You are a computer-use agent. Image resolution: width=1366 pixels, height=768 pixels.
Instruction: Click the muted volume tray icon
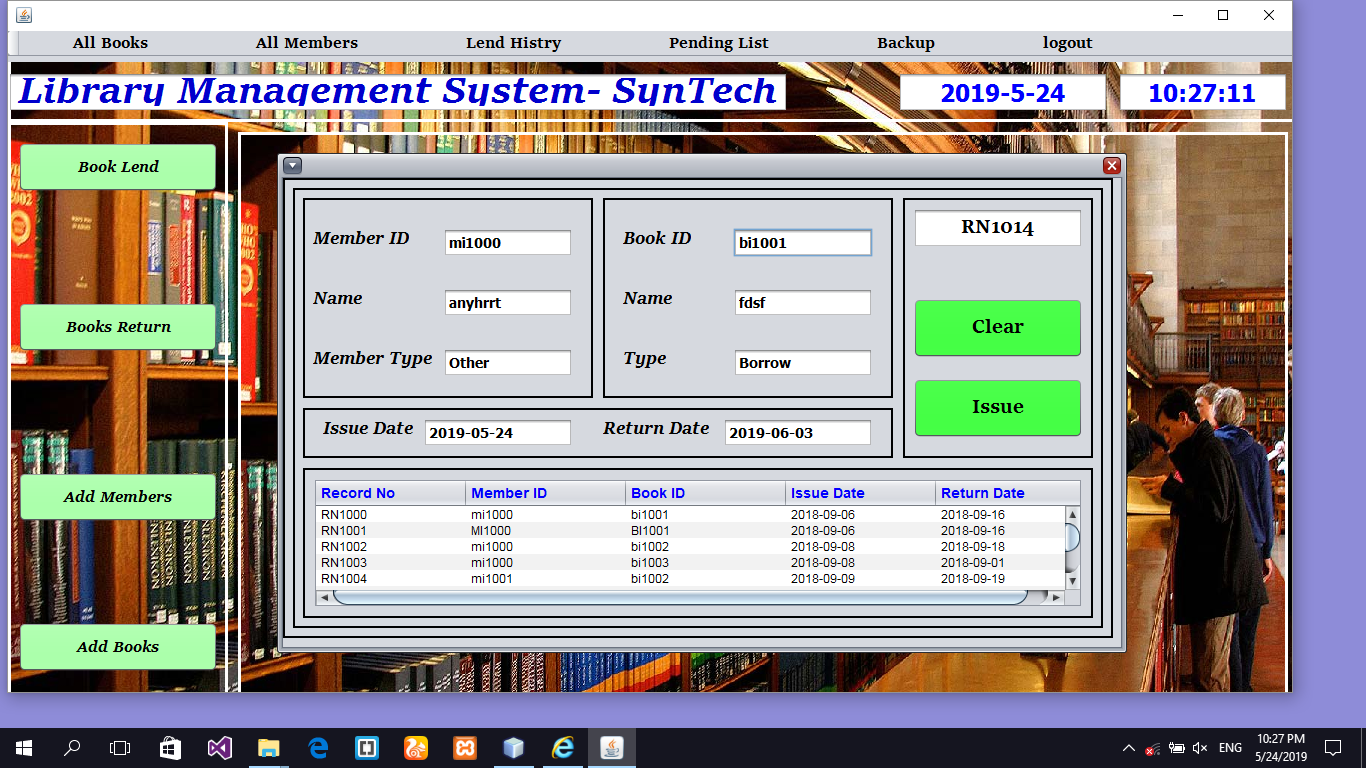point(1201,748)
